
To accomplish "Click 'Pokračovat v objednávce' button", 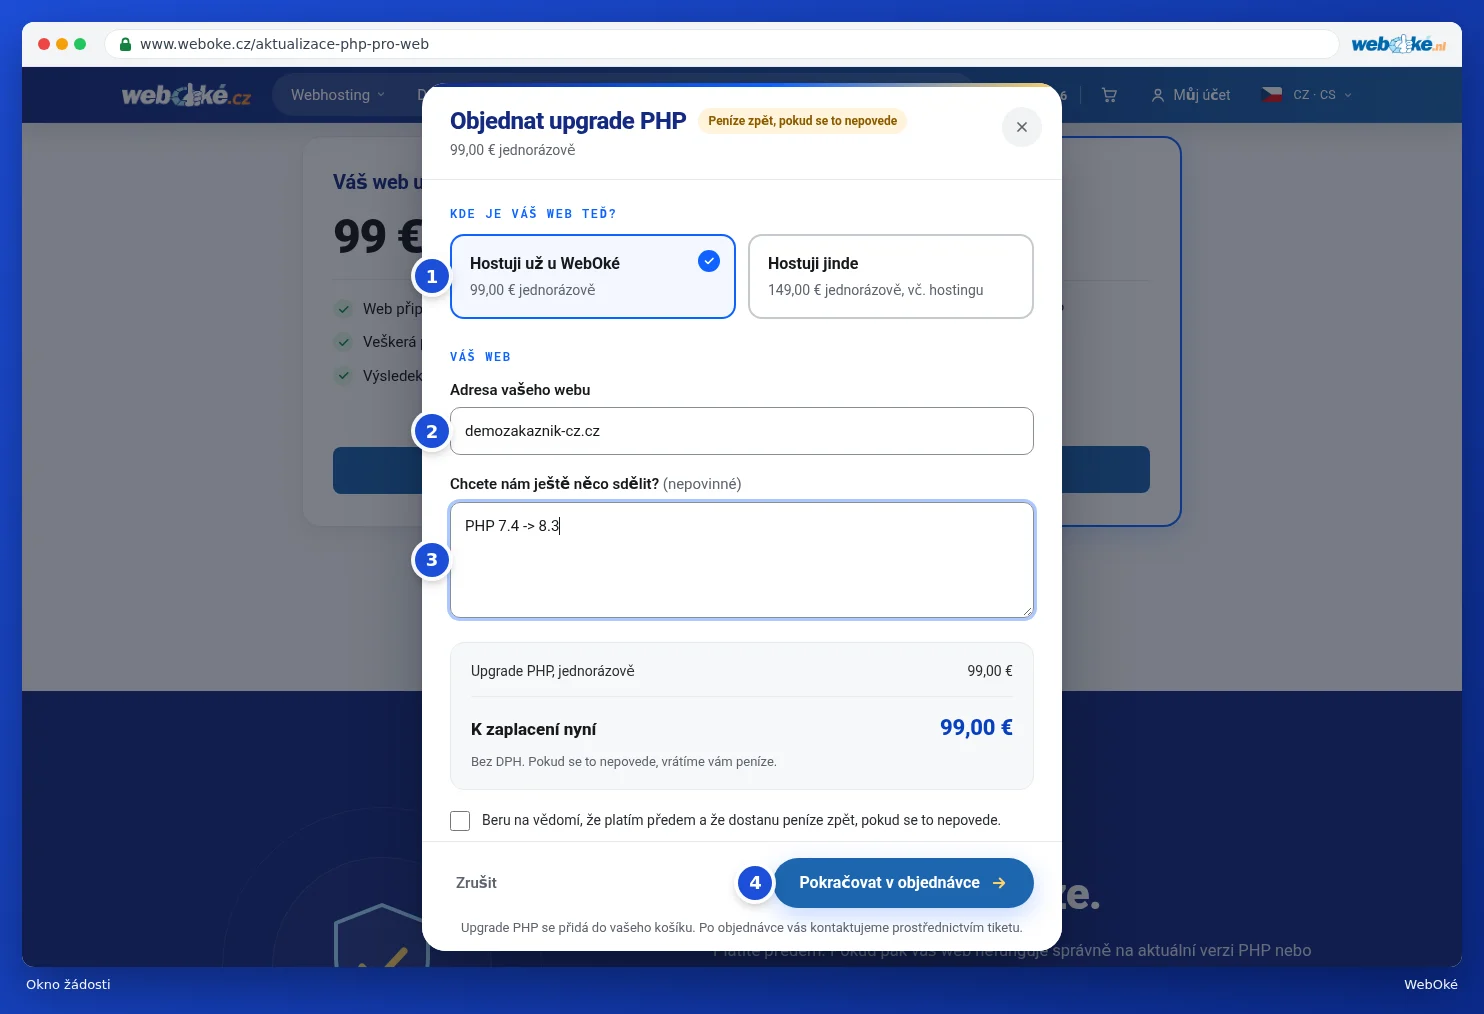I will [903, 883].
